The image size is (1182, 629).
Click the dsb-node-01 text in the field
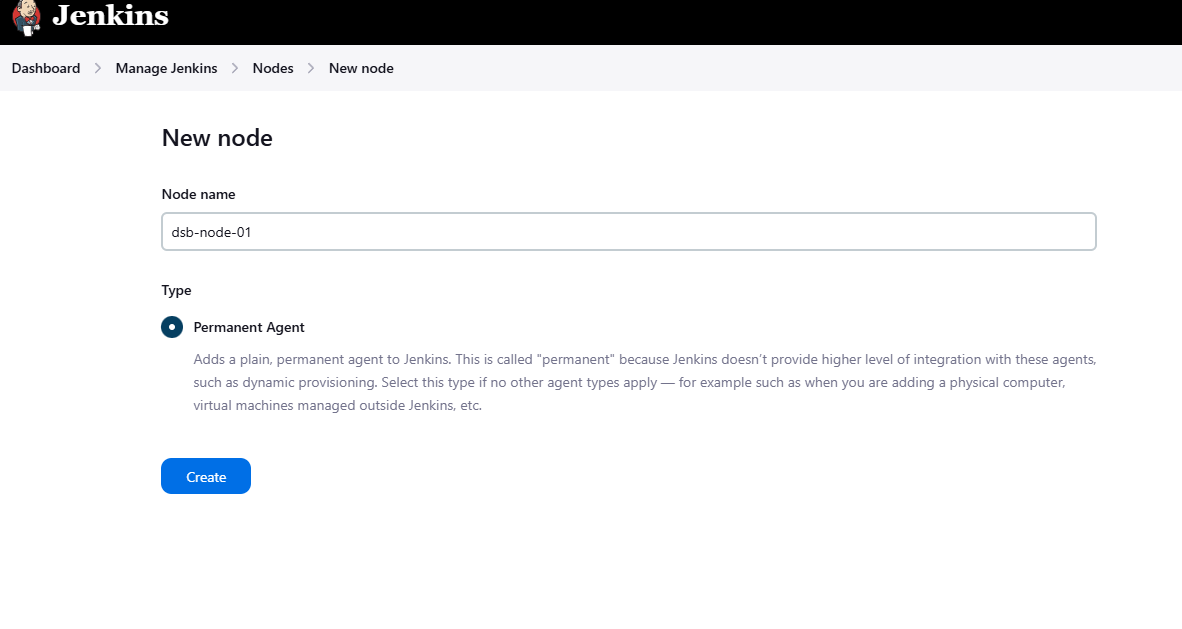coord(211,232)
